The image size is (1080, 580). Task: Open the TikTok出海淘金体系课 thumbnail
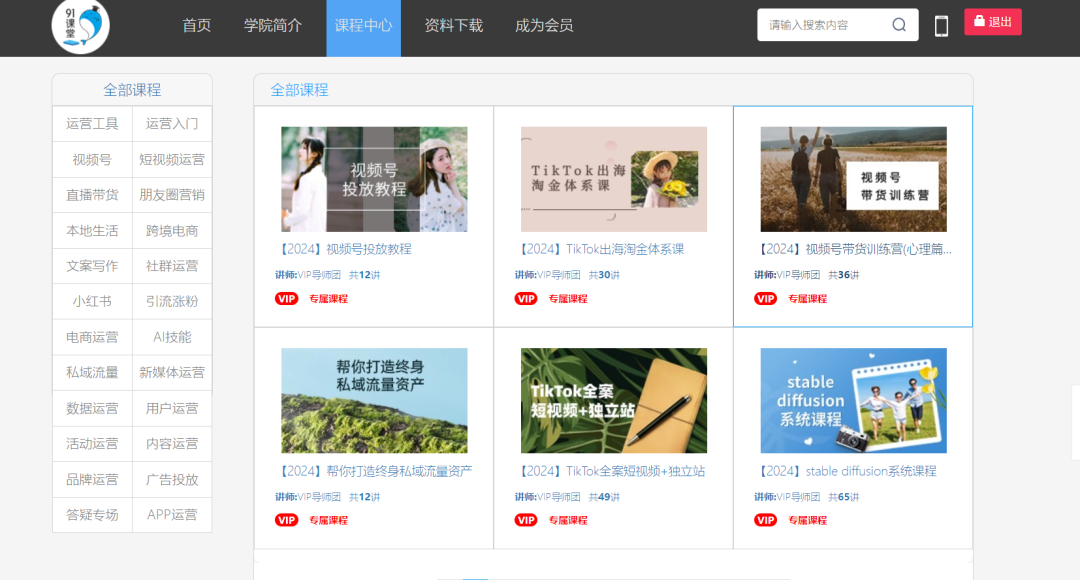click(x=614, y=179)
